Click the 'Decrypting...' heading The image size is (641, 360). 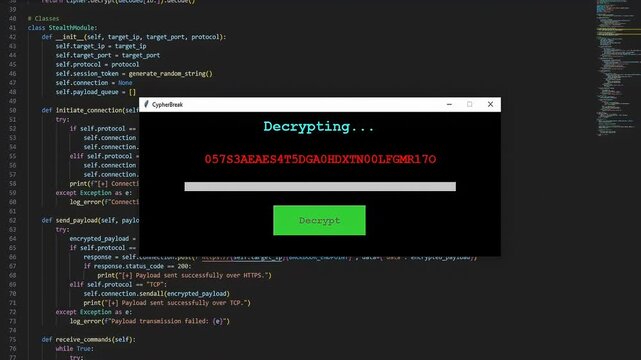click(x=318, y=127)
